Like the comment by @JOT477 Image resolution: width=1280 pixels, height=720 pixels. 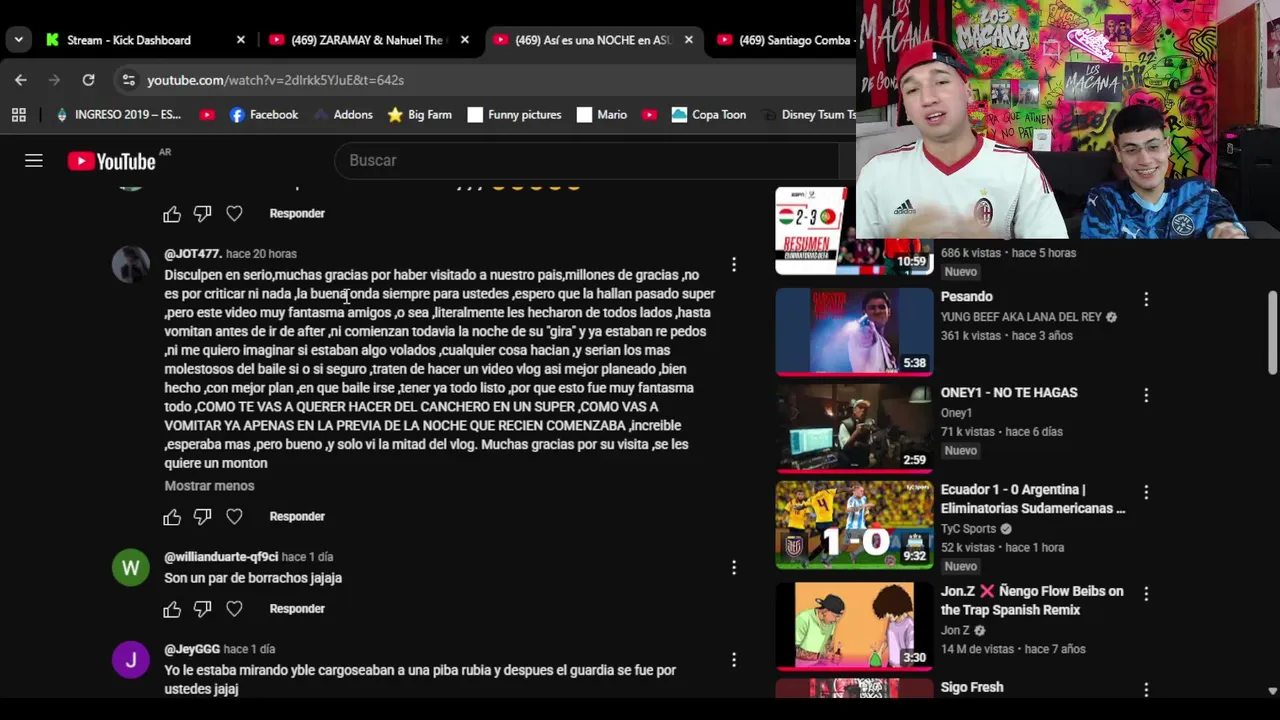[172, 517]
